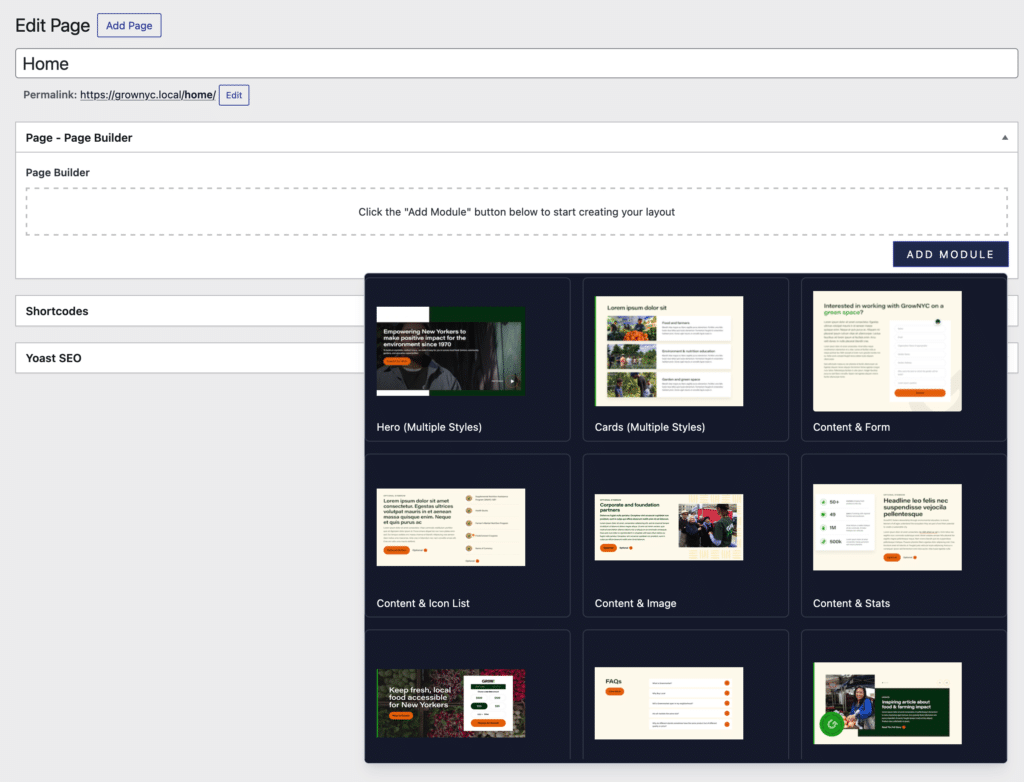
Task: Pick the inspiring article module thumbnail
Action: pyautogui.click(x=887, y=703)
